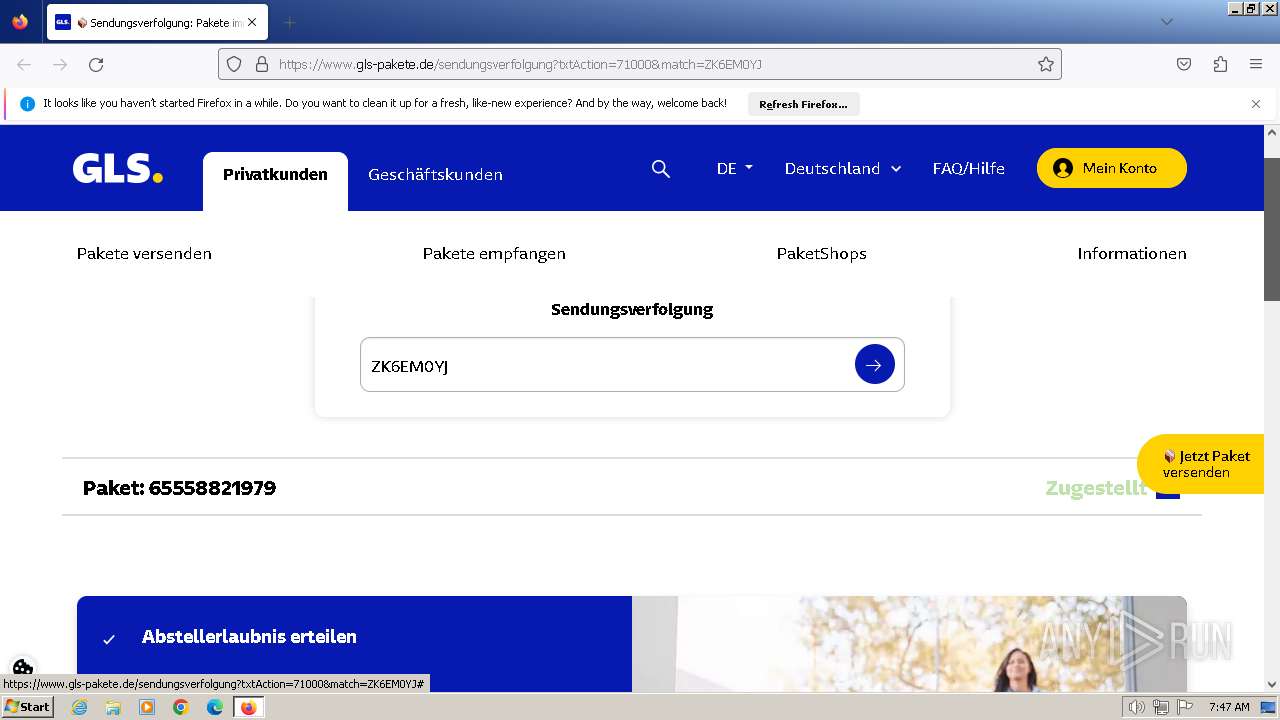Click the GLS logo

117,168
